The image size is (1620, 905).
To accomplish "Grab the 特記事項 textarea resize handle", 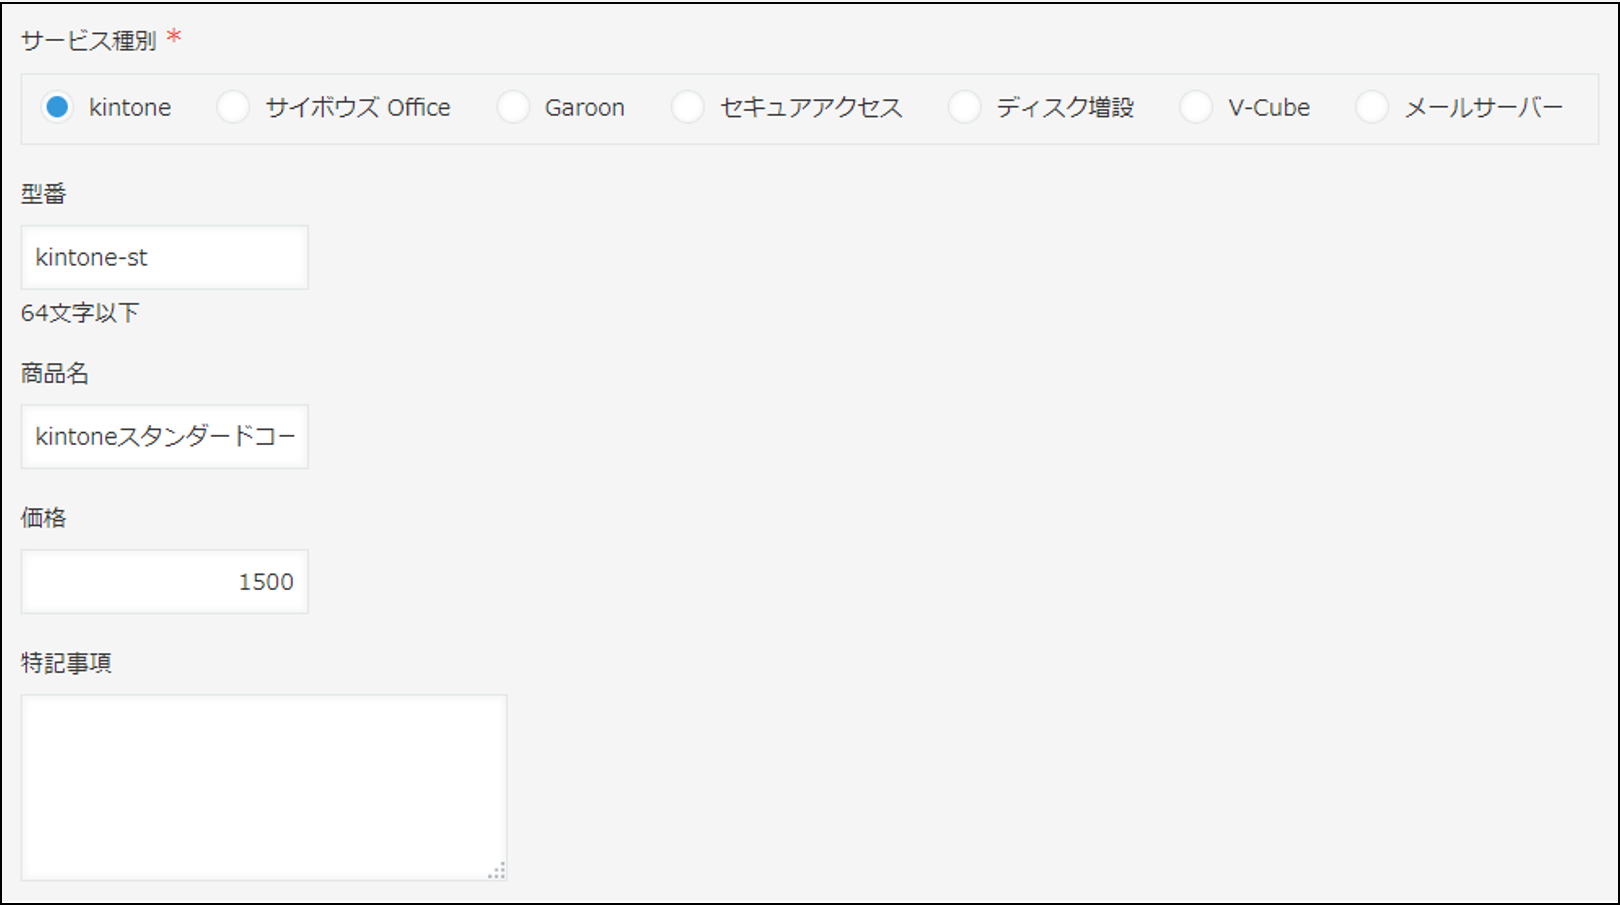I will pos(497,871).
